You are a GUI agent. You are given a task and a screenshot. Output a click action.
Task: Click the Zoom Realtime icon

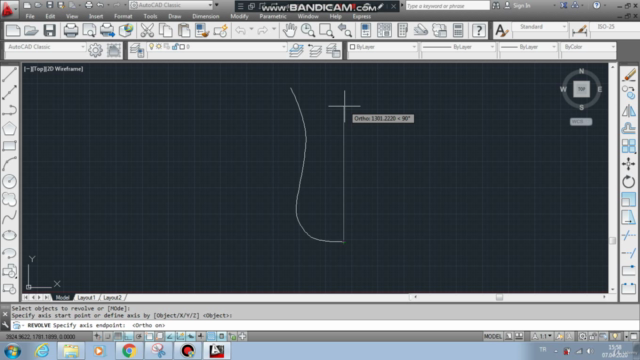pos(308,30)
